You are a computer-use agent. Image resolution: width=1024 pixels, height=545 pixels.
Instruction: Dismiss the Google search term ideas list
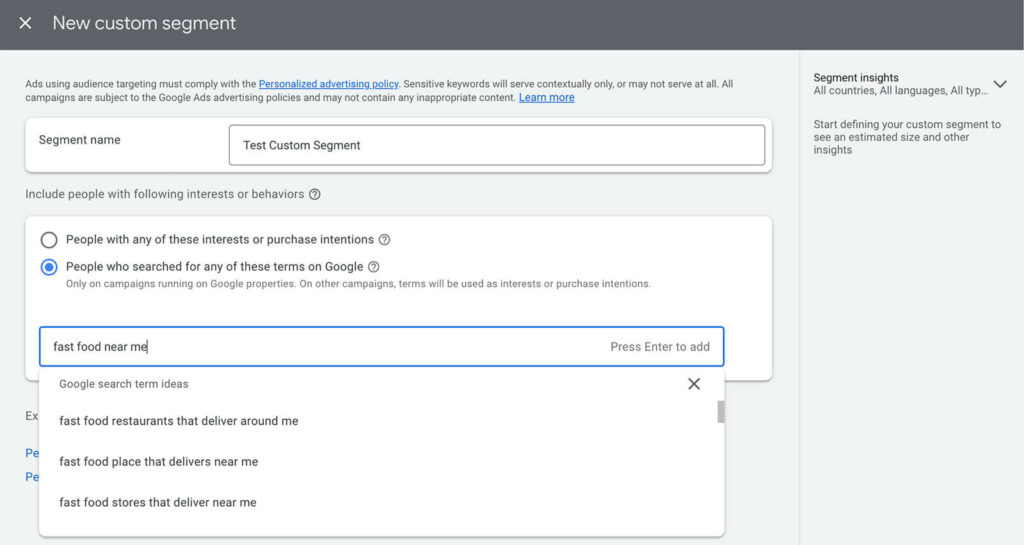pyautogui.click(x=694, y=384)
